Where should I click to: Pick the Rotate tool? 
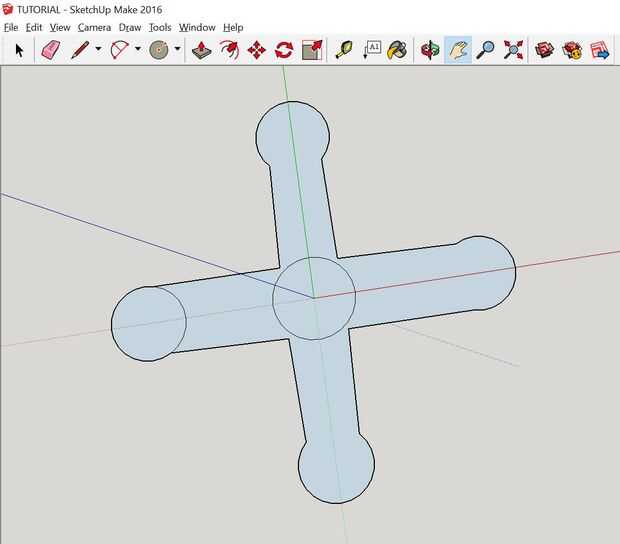[x=284, y=50]
